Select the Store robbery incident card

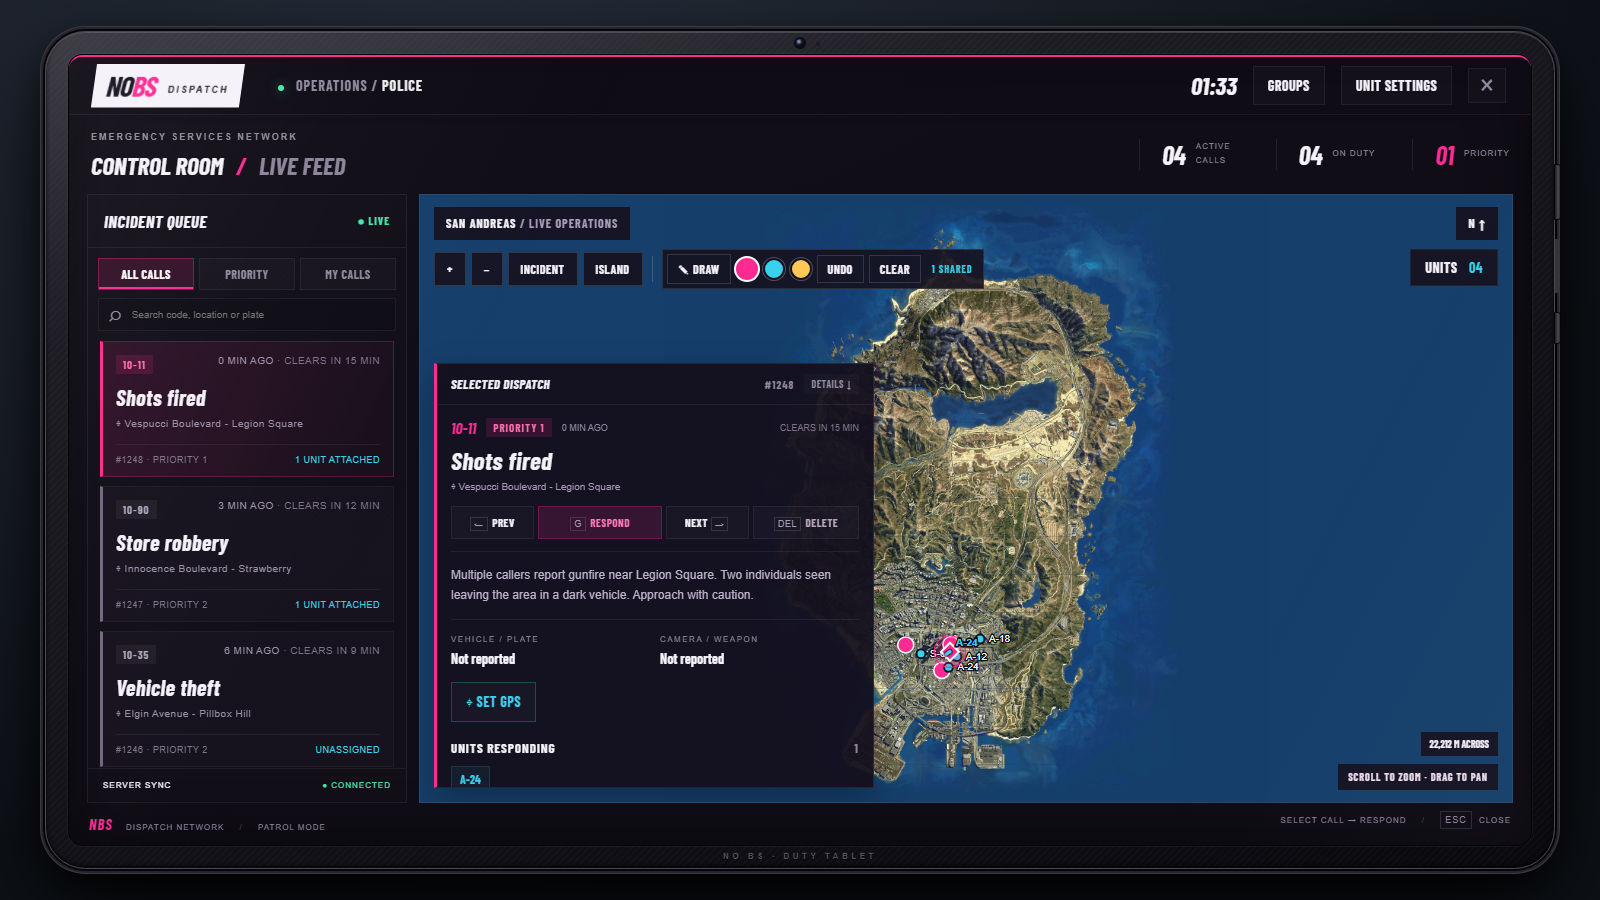pyautogui.click(x=246, y=554)
